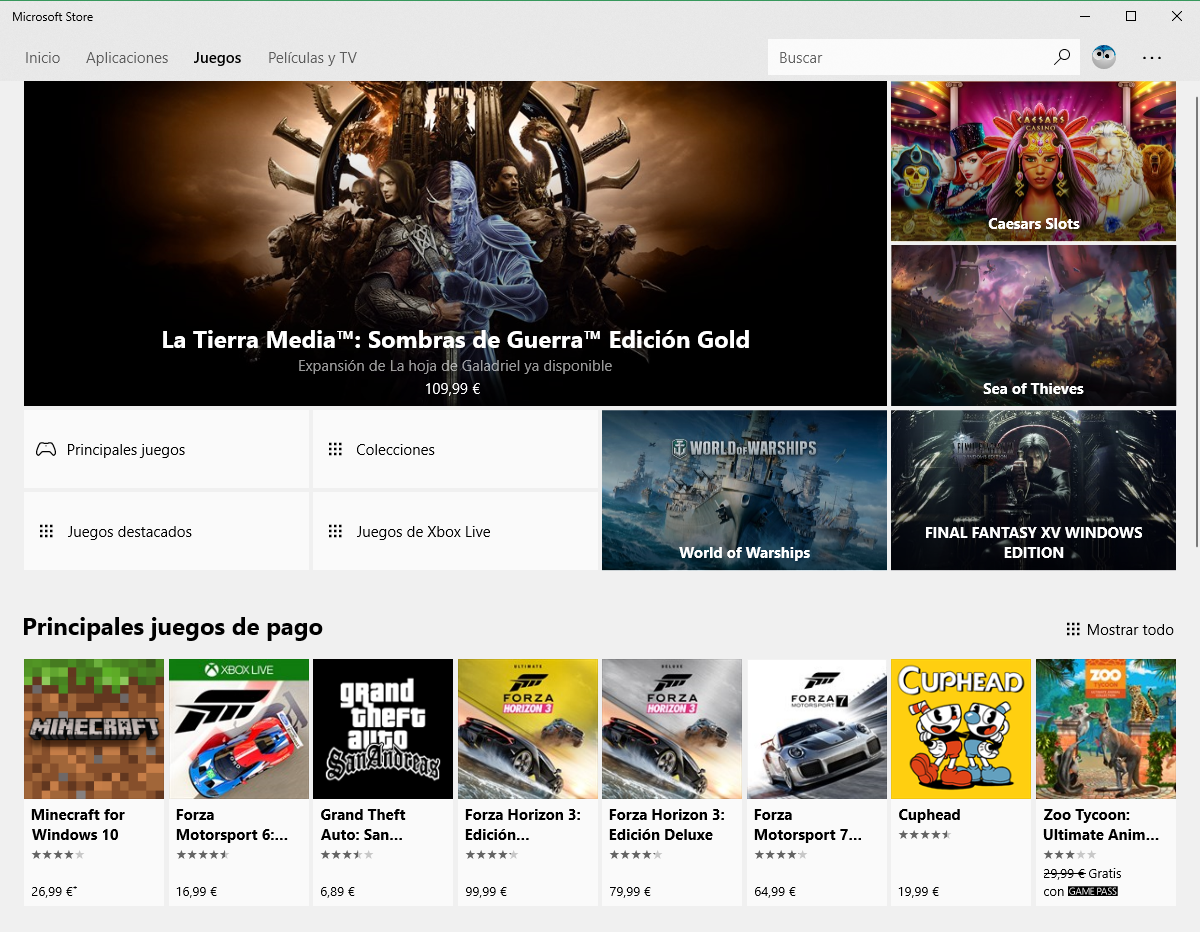Click the Zoo Tycoon cover art
Viewport: 1200px width, 932px height.
(x=1106, y=729)
